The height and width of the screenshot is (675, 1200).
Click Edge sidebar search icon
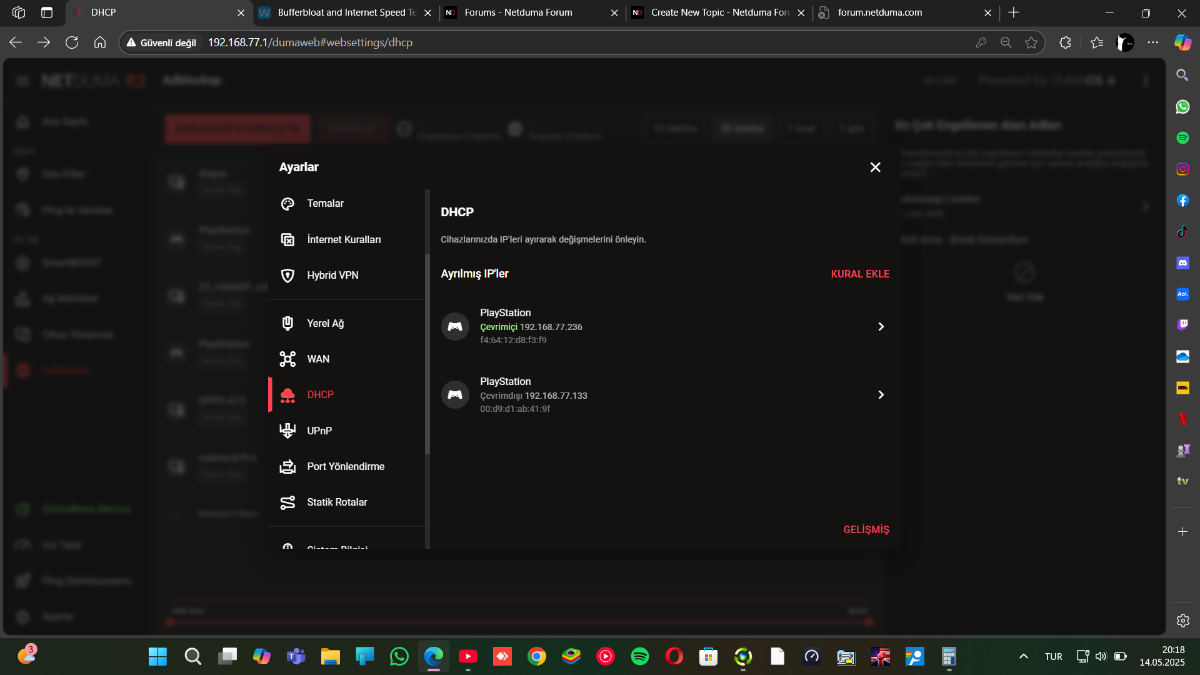pyautogui.click(x=1183, y=75)
